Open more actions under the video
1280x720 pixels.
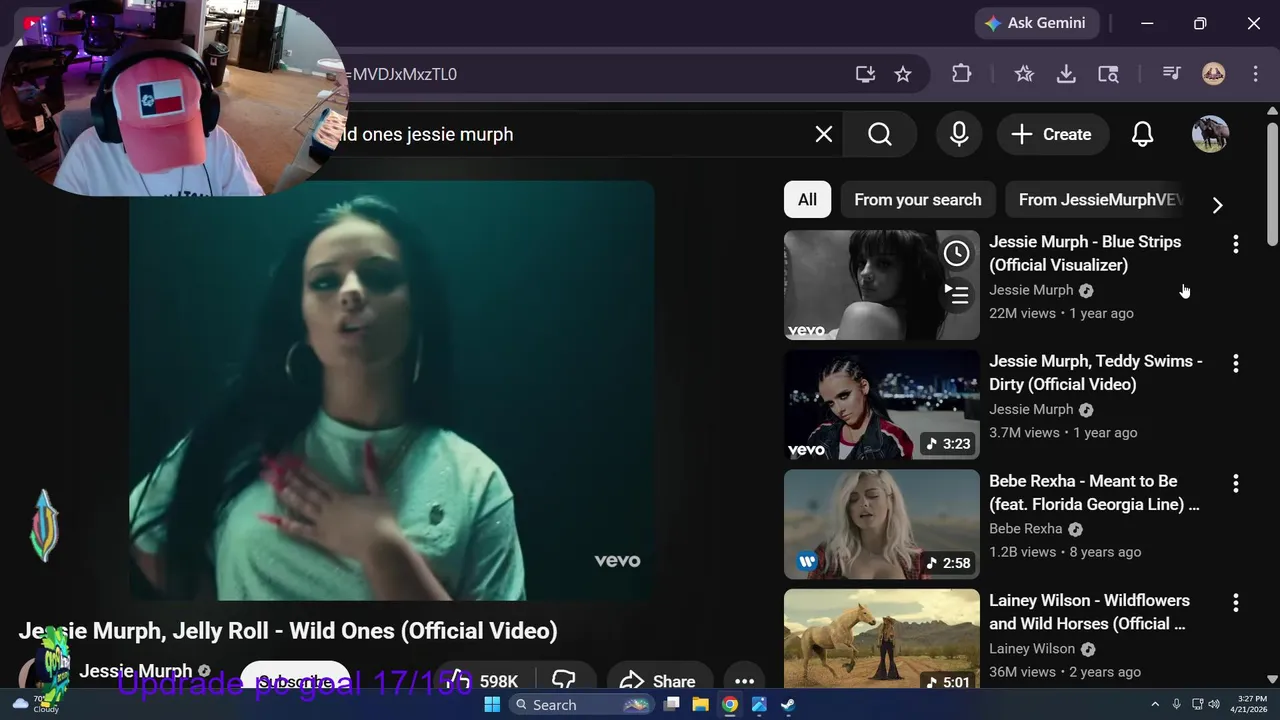point(744,681)
